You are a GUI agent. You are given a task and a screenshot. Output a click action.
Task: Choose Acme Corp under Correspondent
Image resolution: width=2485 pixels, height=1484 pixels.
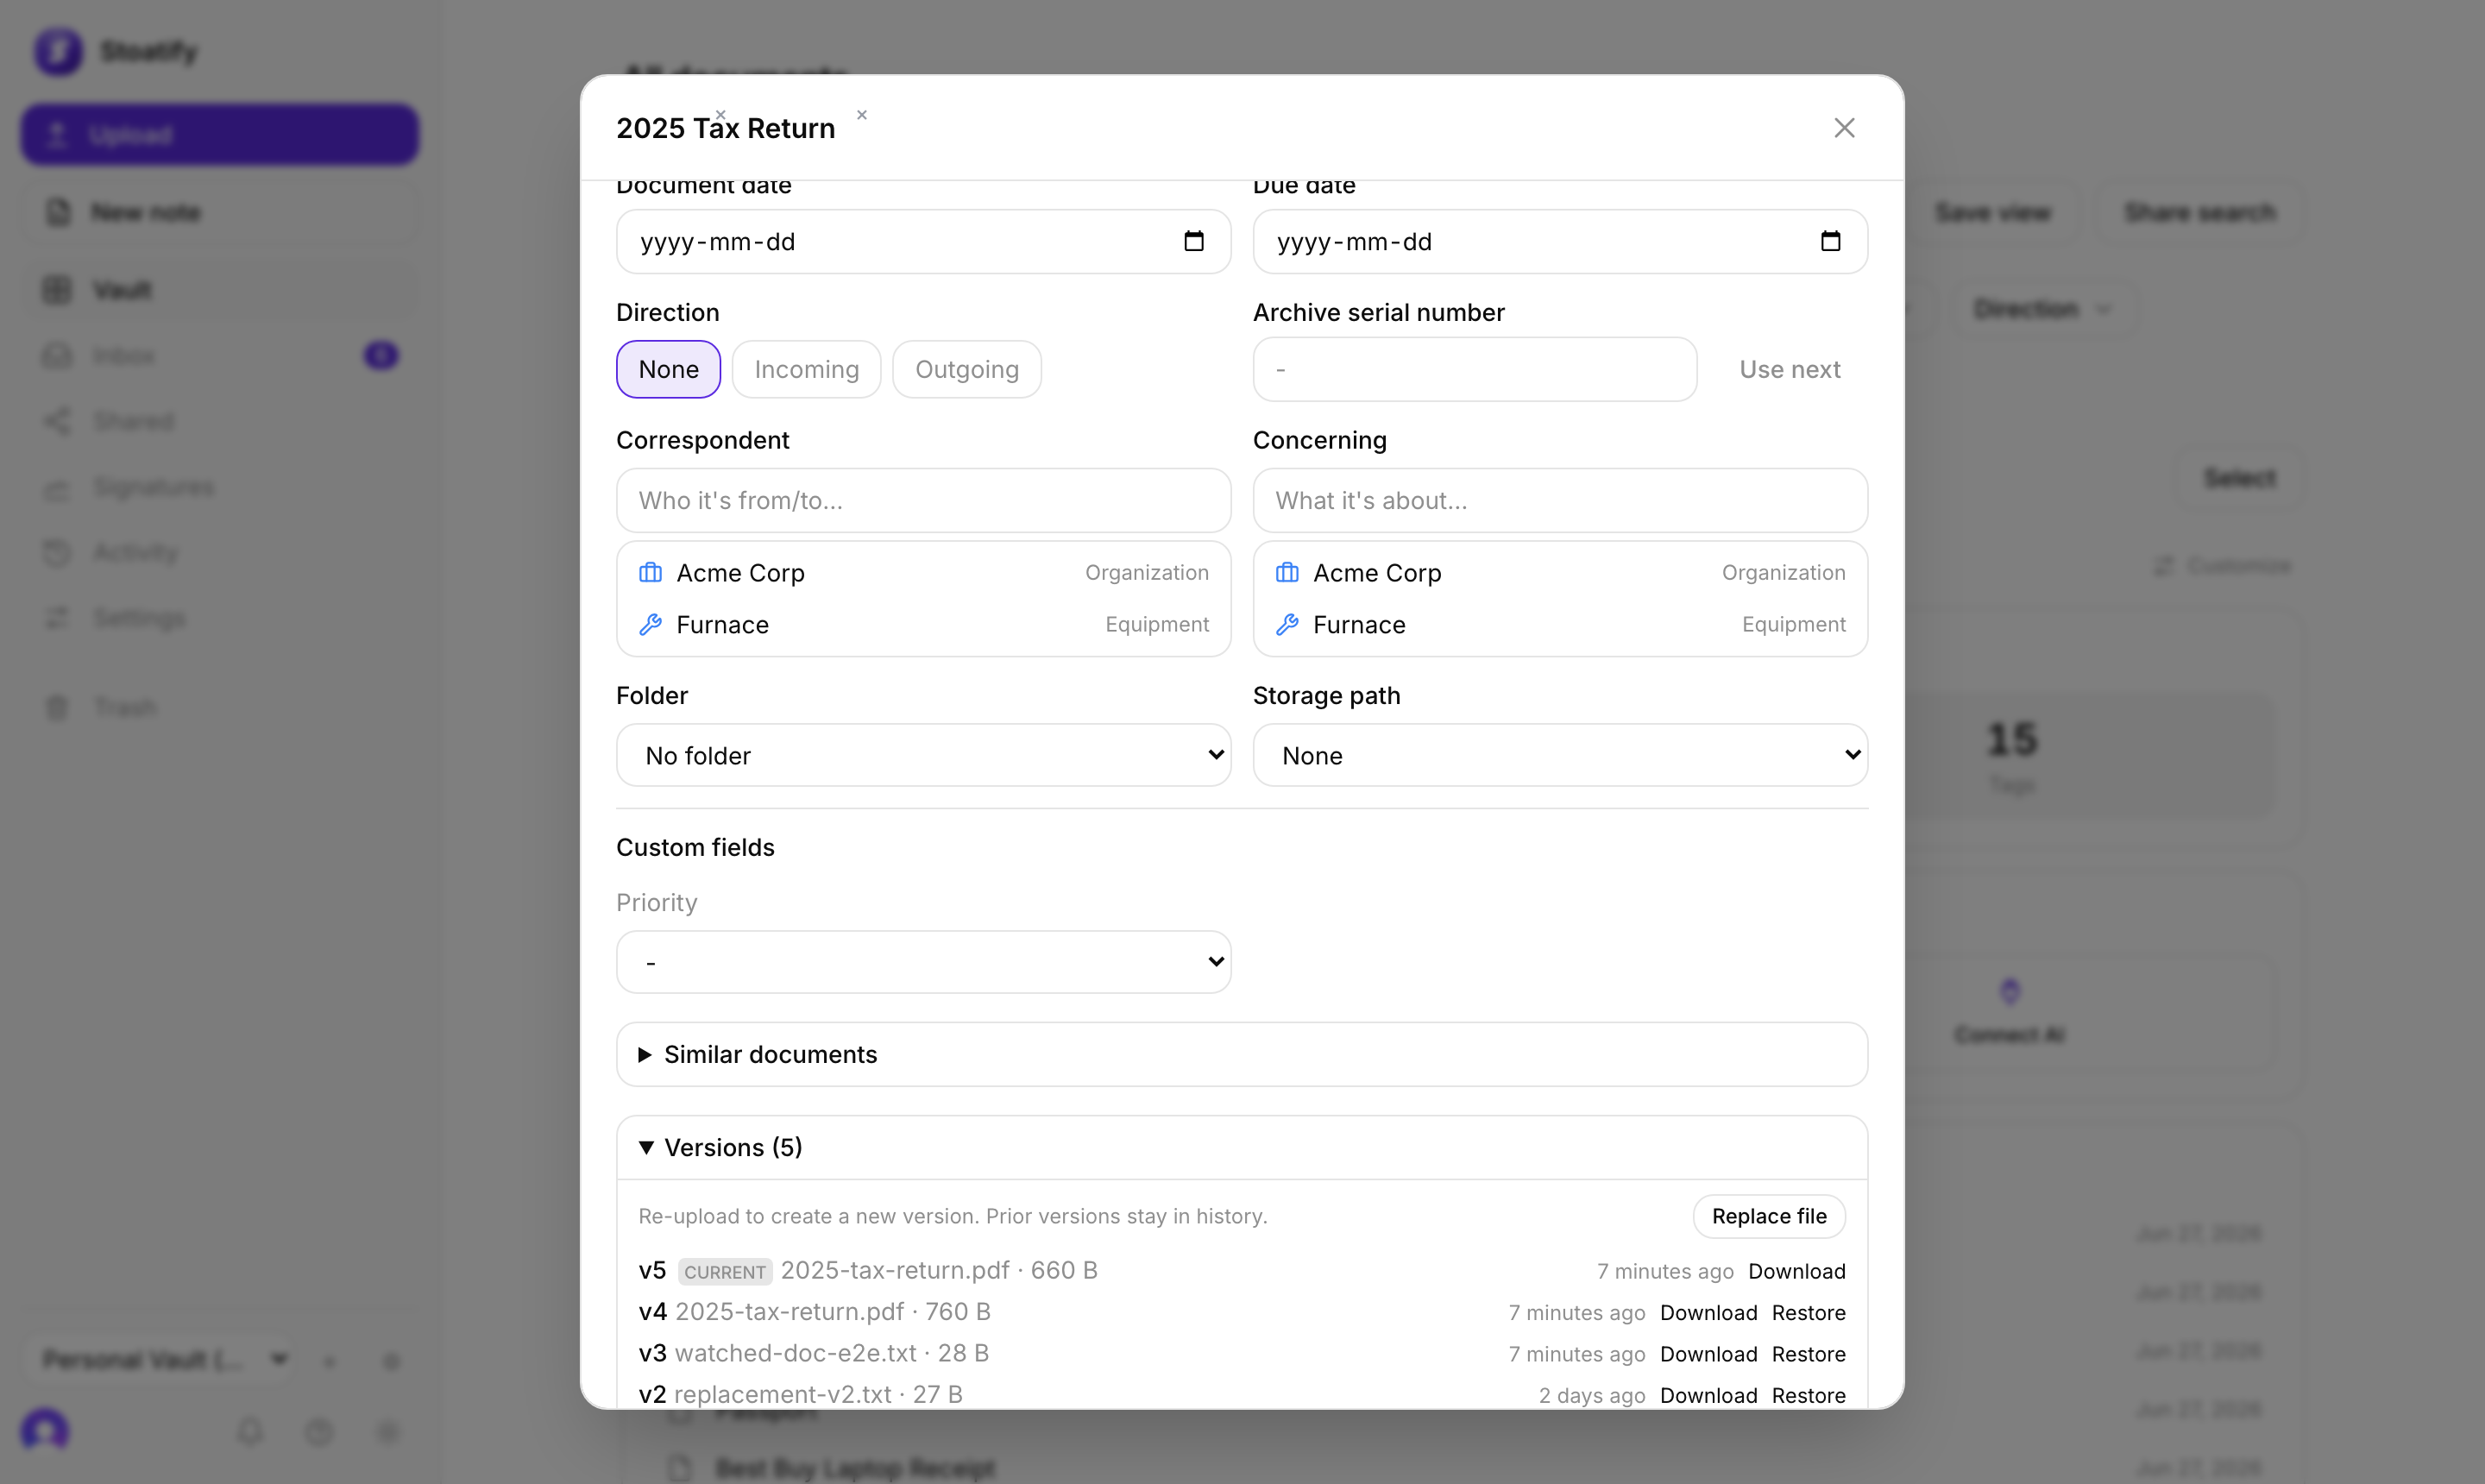923,573
